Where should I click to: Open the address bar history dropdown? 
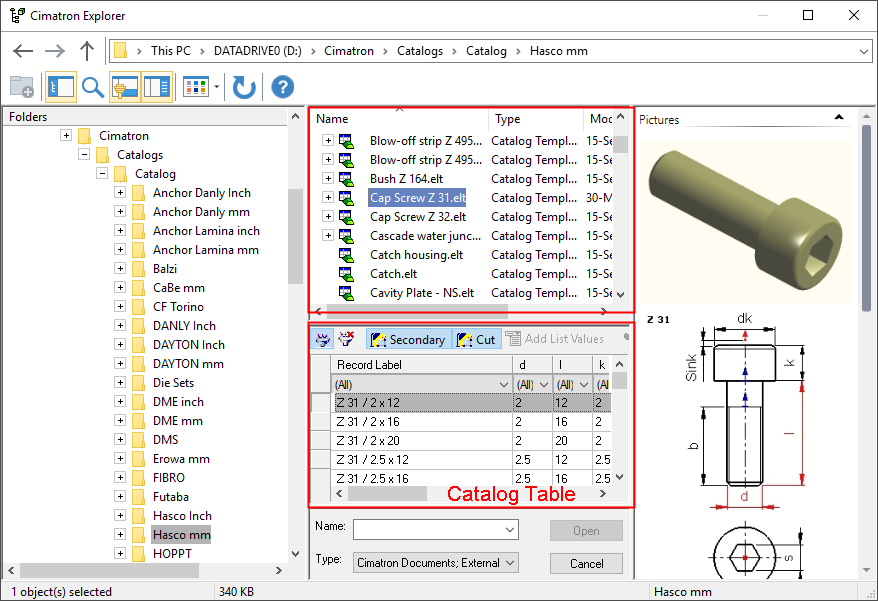pos(863,52)
